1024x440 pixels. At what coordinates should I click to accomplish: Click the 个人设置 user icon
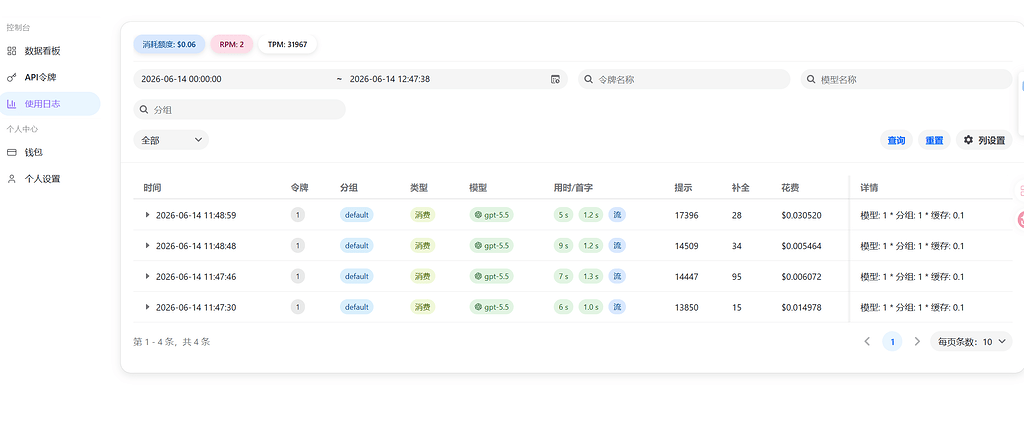pyautogui.click(x=11, y=179)
